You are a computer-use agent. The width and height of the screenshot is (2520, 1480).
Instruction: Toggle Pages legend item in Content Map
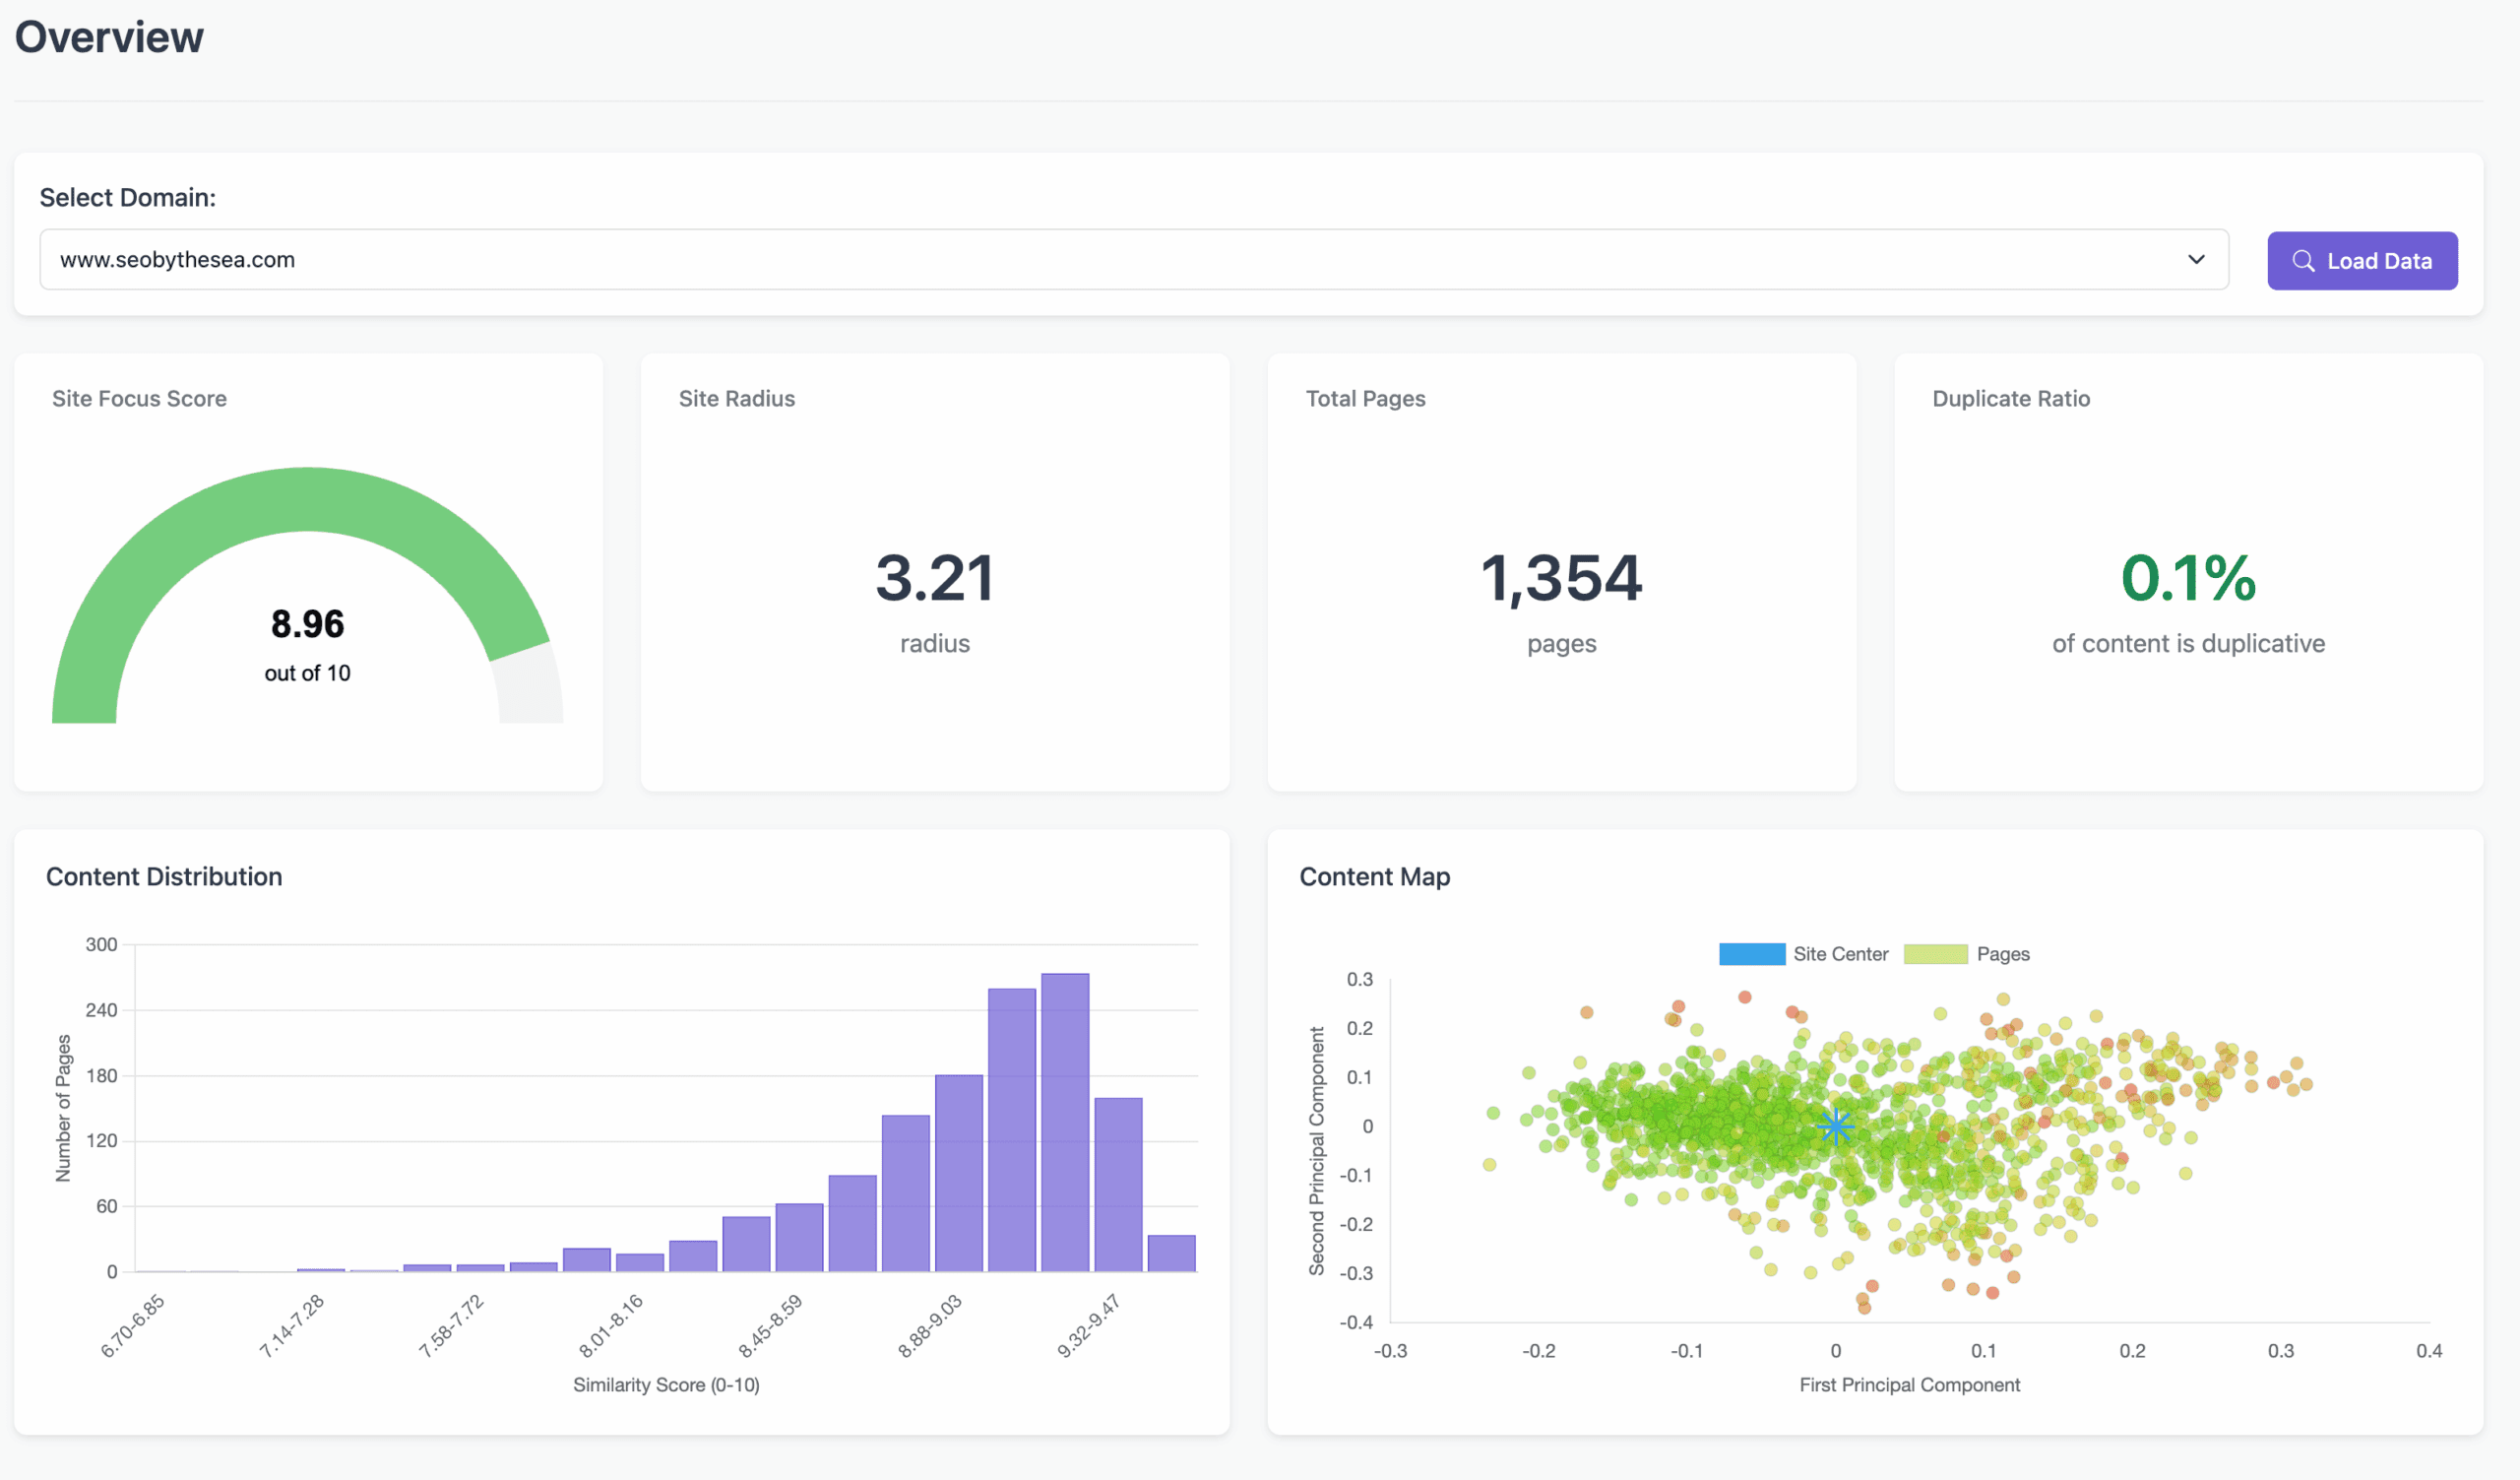(2002, 954)
